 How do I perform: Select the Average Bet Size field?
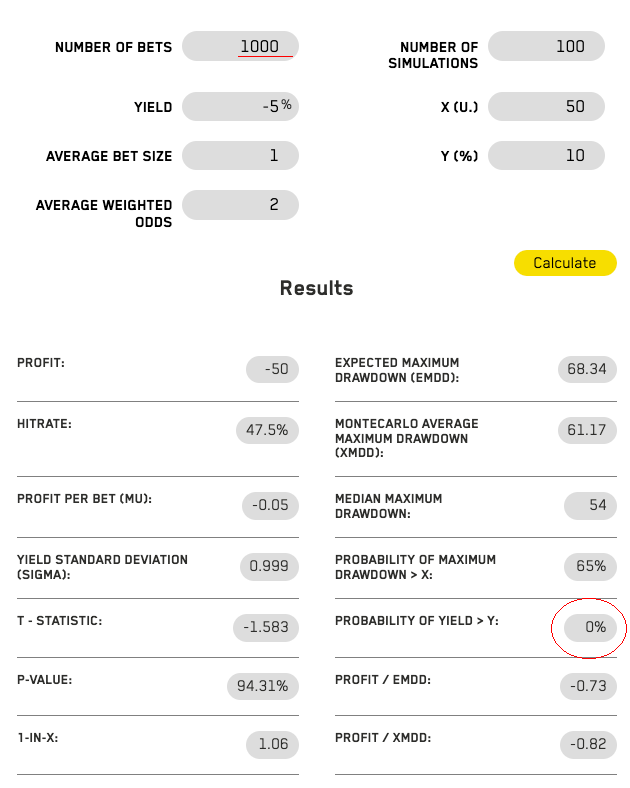click(241, 155)
